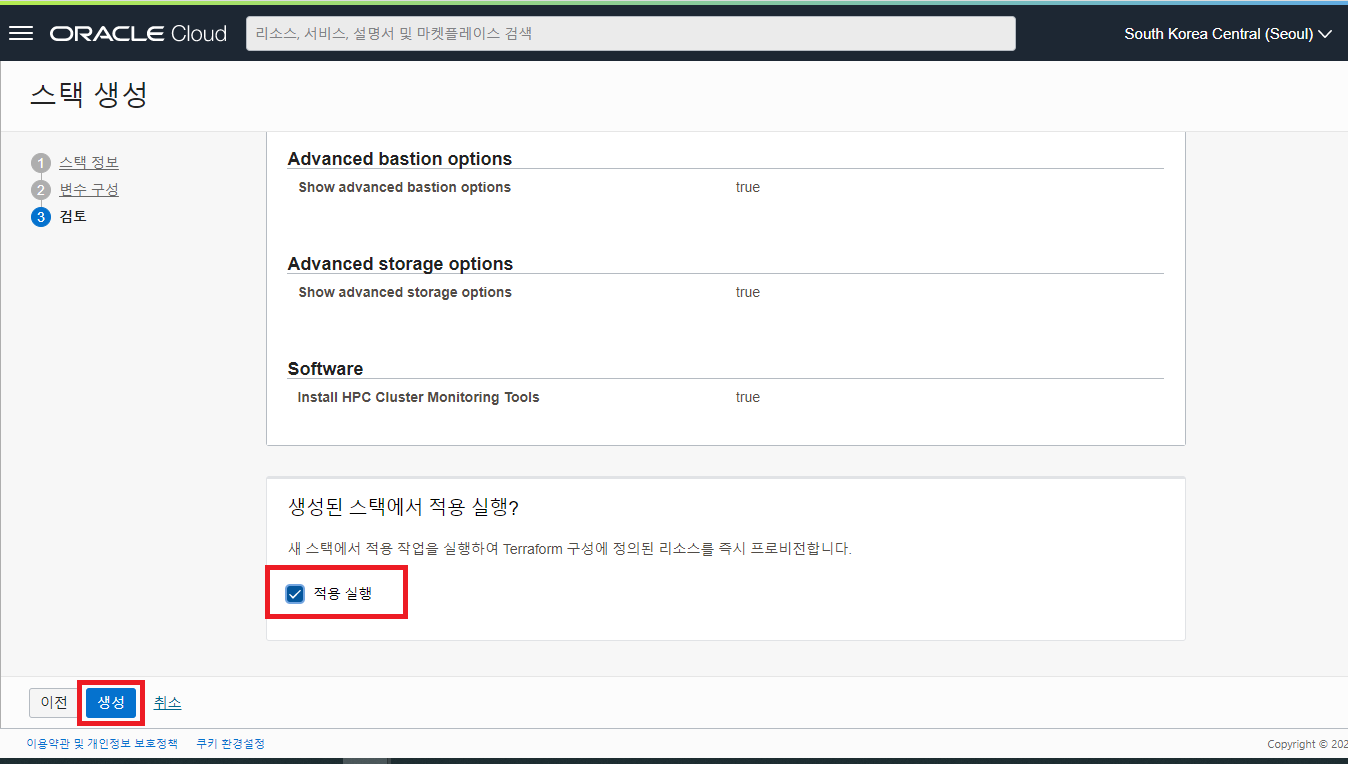1348x764 pixels.
Task: Focus the resource search field
Action: click(x=631, y=33)
